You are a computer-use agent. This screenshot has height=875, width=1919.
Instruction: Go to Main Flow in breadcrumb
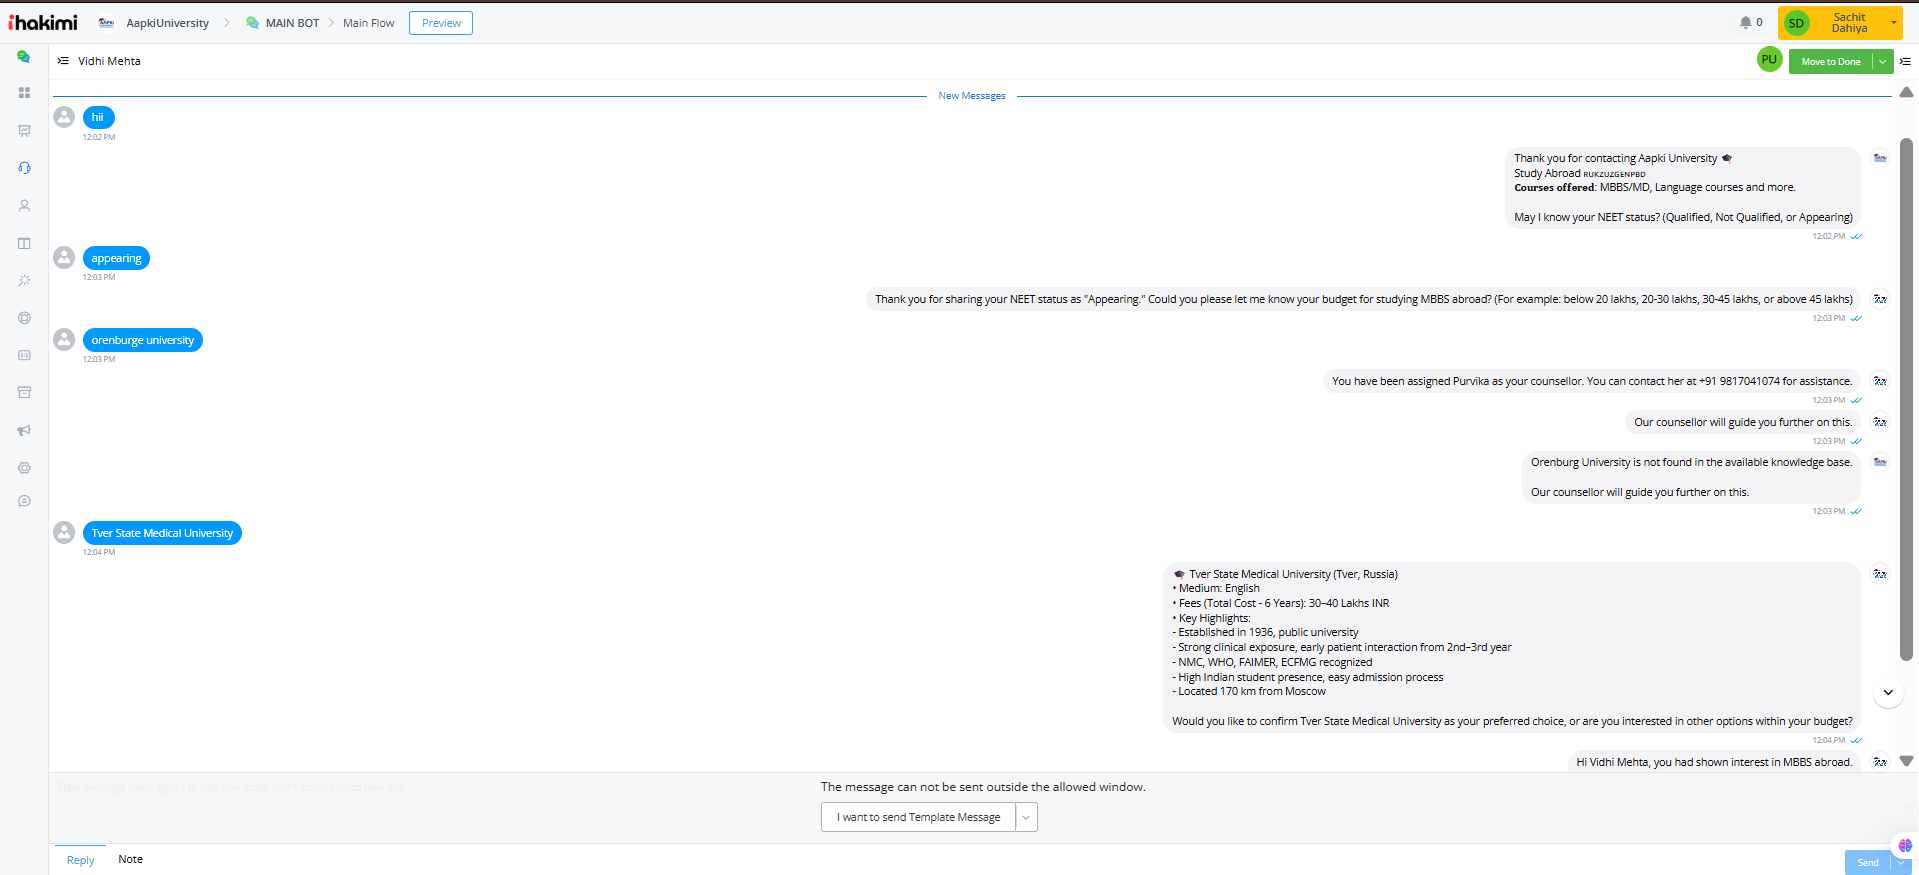click(x=368, y=23)
